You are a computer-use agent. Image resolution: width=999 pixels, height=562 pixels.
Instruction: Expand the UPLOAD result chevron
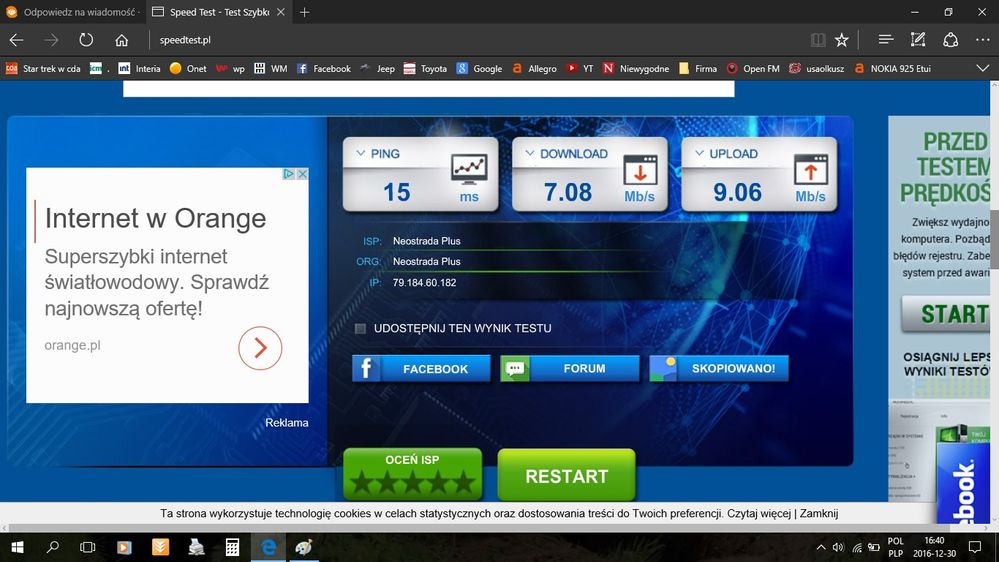(x=699, y=154)
